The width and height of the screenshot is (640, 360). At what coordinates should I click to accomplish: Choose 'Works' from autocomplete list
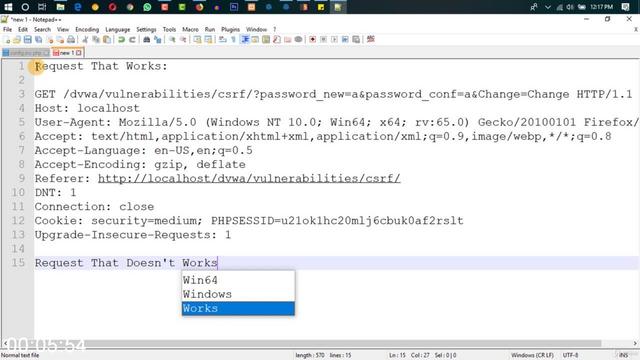click(x=238, y=308)
